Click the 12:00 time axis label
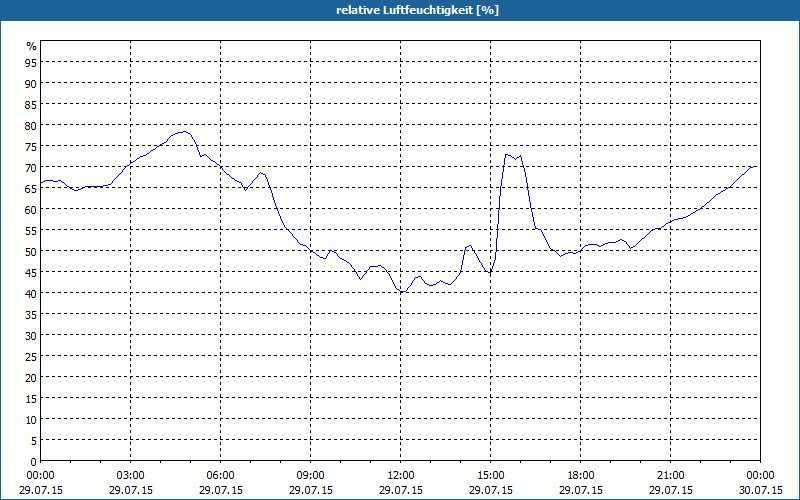 [x=401, y=475]
